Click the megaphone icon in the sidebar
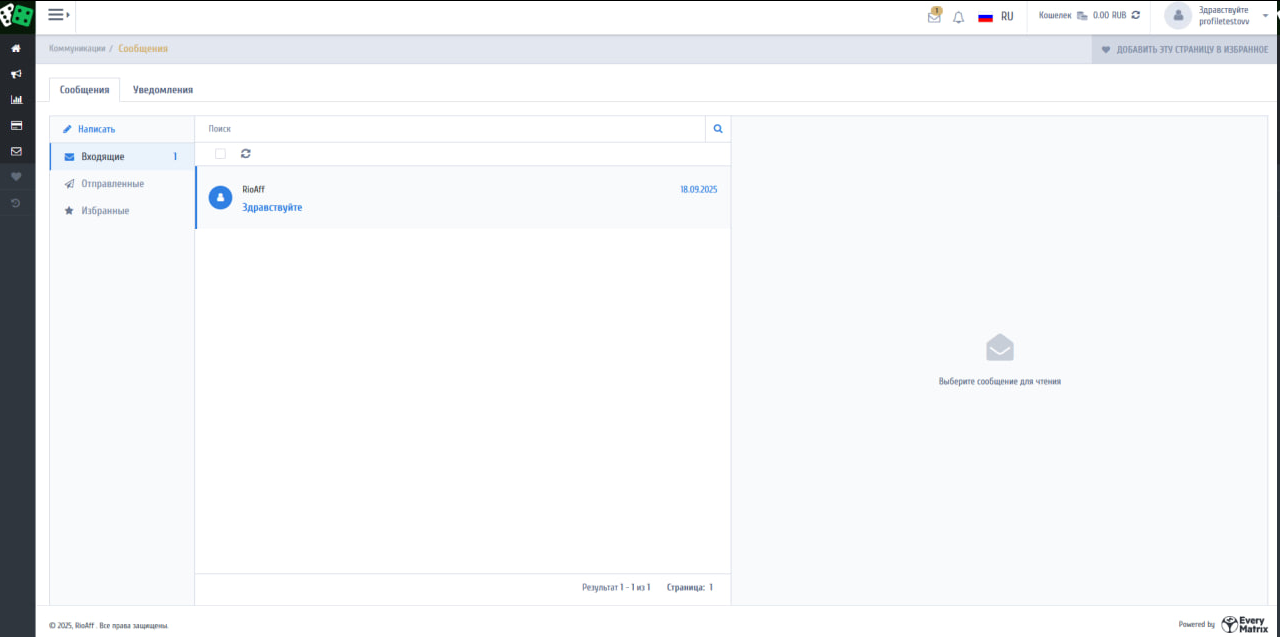 [x=16, y=74]
